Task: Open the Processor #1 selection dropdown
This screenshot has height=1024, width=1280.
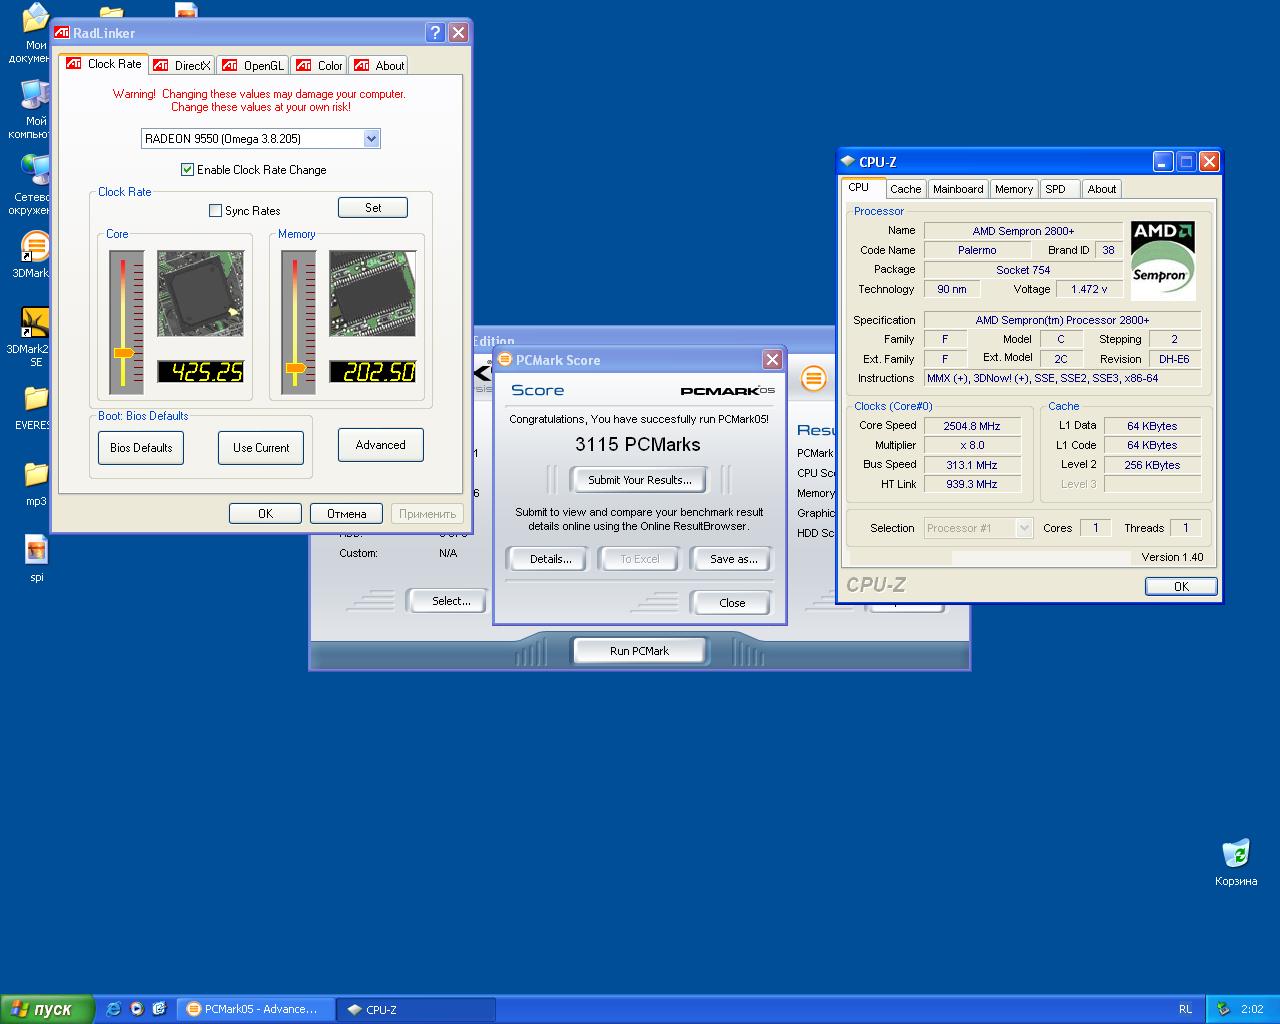Action: [x=1024, y=528]
